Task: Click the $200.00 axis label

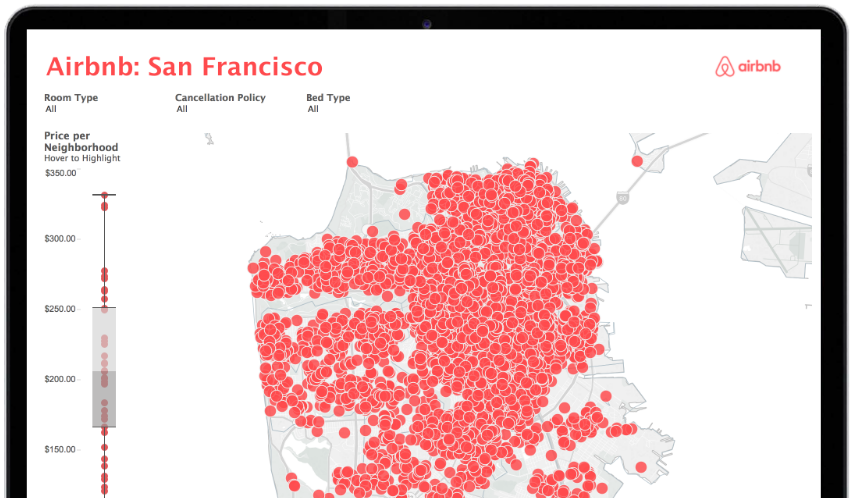Action: 60,379
